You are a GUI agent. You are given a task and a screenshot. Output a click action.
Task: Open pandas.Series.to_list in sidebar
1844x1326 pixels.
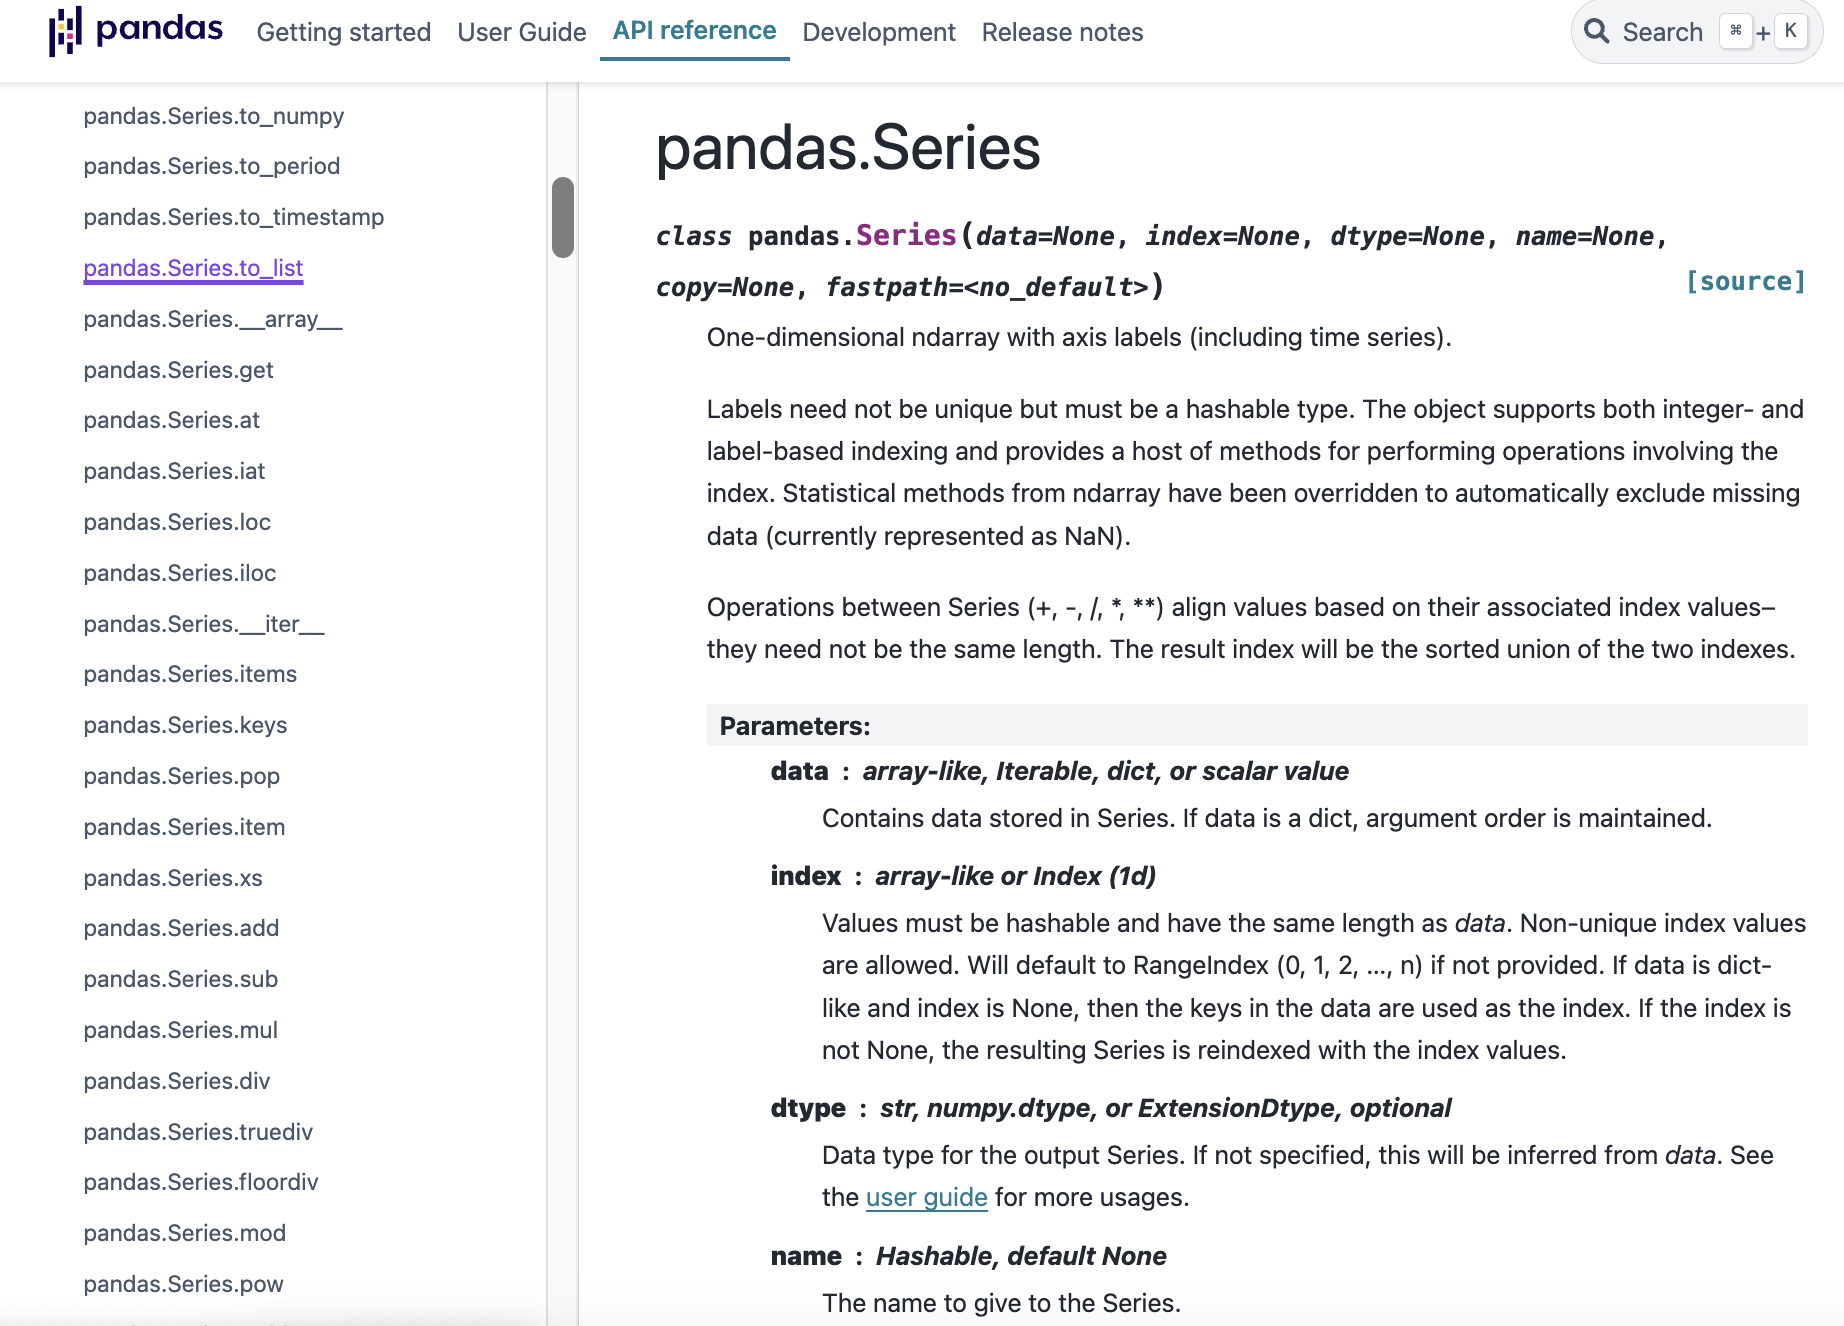click(x=193, y=268)
